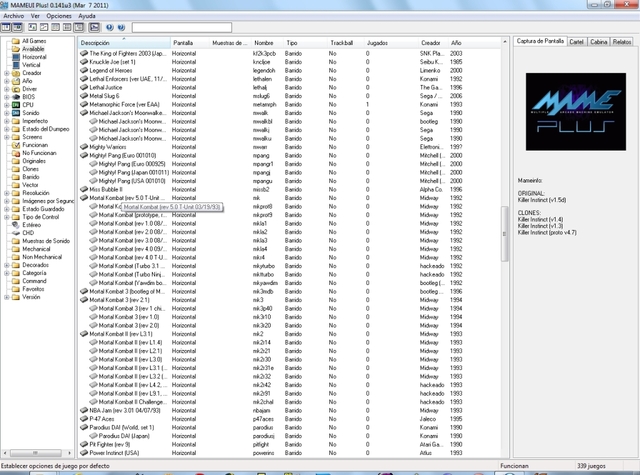Click the console-style toolbar icon beside the info icon
The width and height of the screenshot is (640, 475).
[94, 27]
